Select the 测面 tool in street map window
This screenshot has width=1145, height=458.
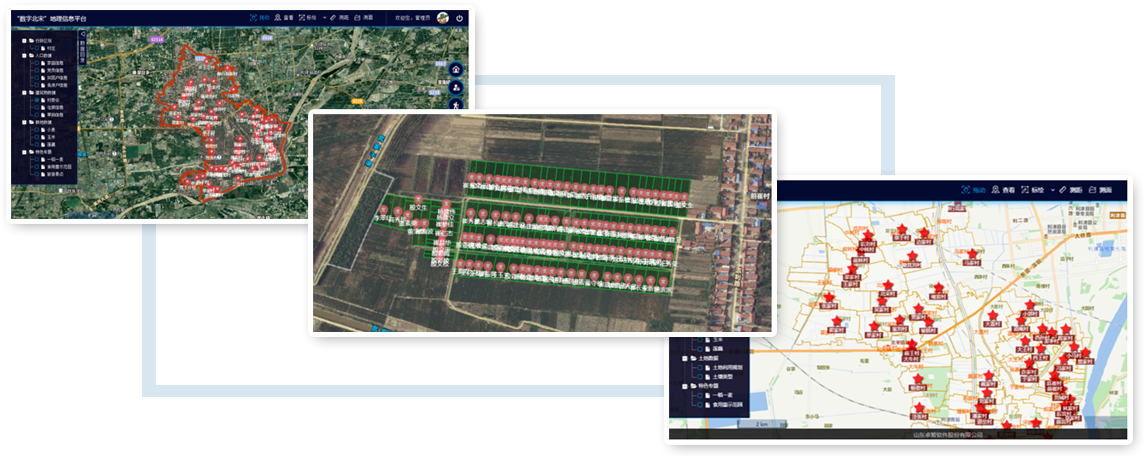(1100, 190)
